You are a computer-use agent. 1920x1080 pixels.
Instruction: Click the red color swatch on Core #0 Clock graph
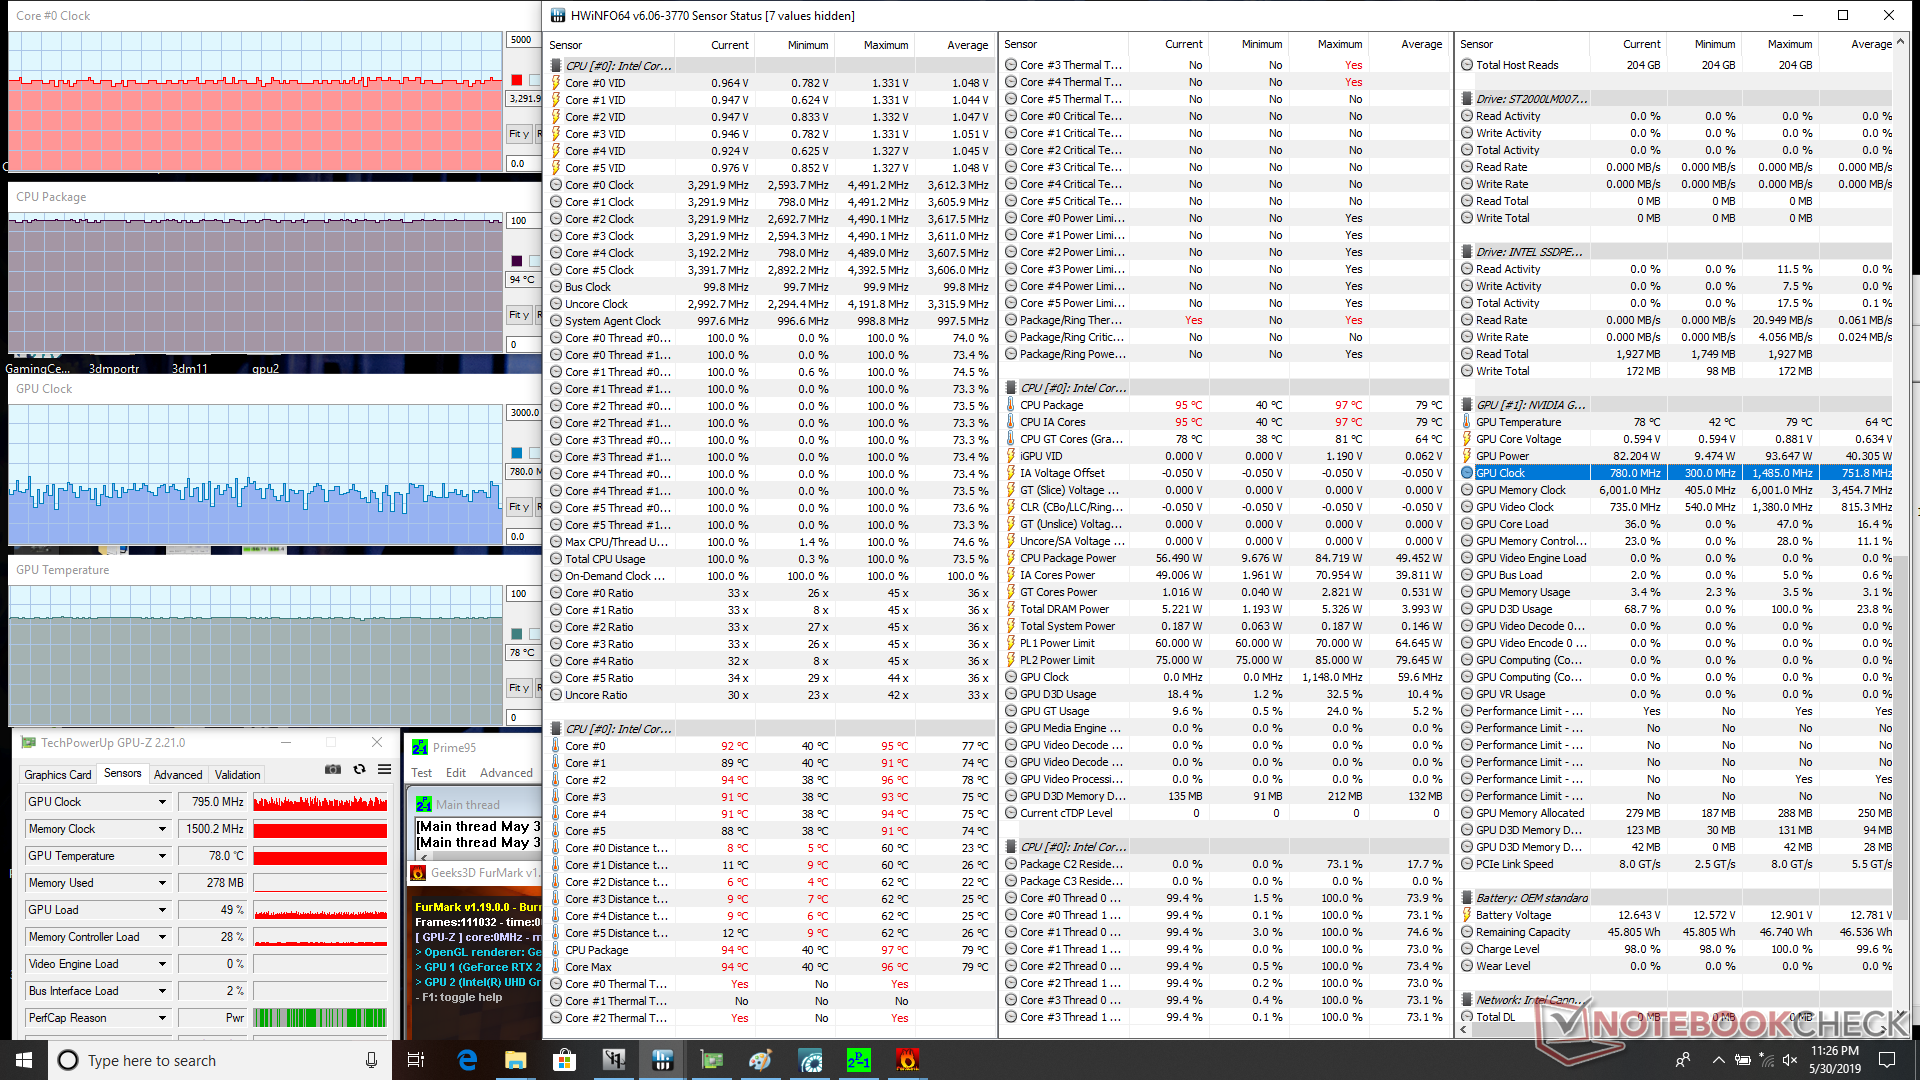tap(516, 80)
